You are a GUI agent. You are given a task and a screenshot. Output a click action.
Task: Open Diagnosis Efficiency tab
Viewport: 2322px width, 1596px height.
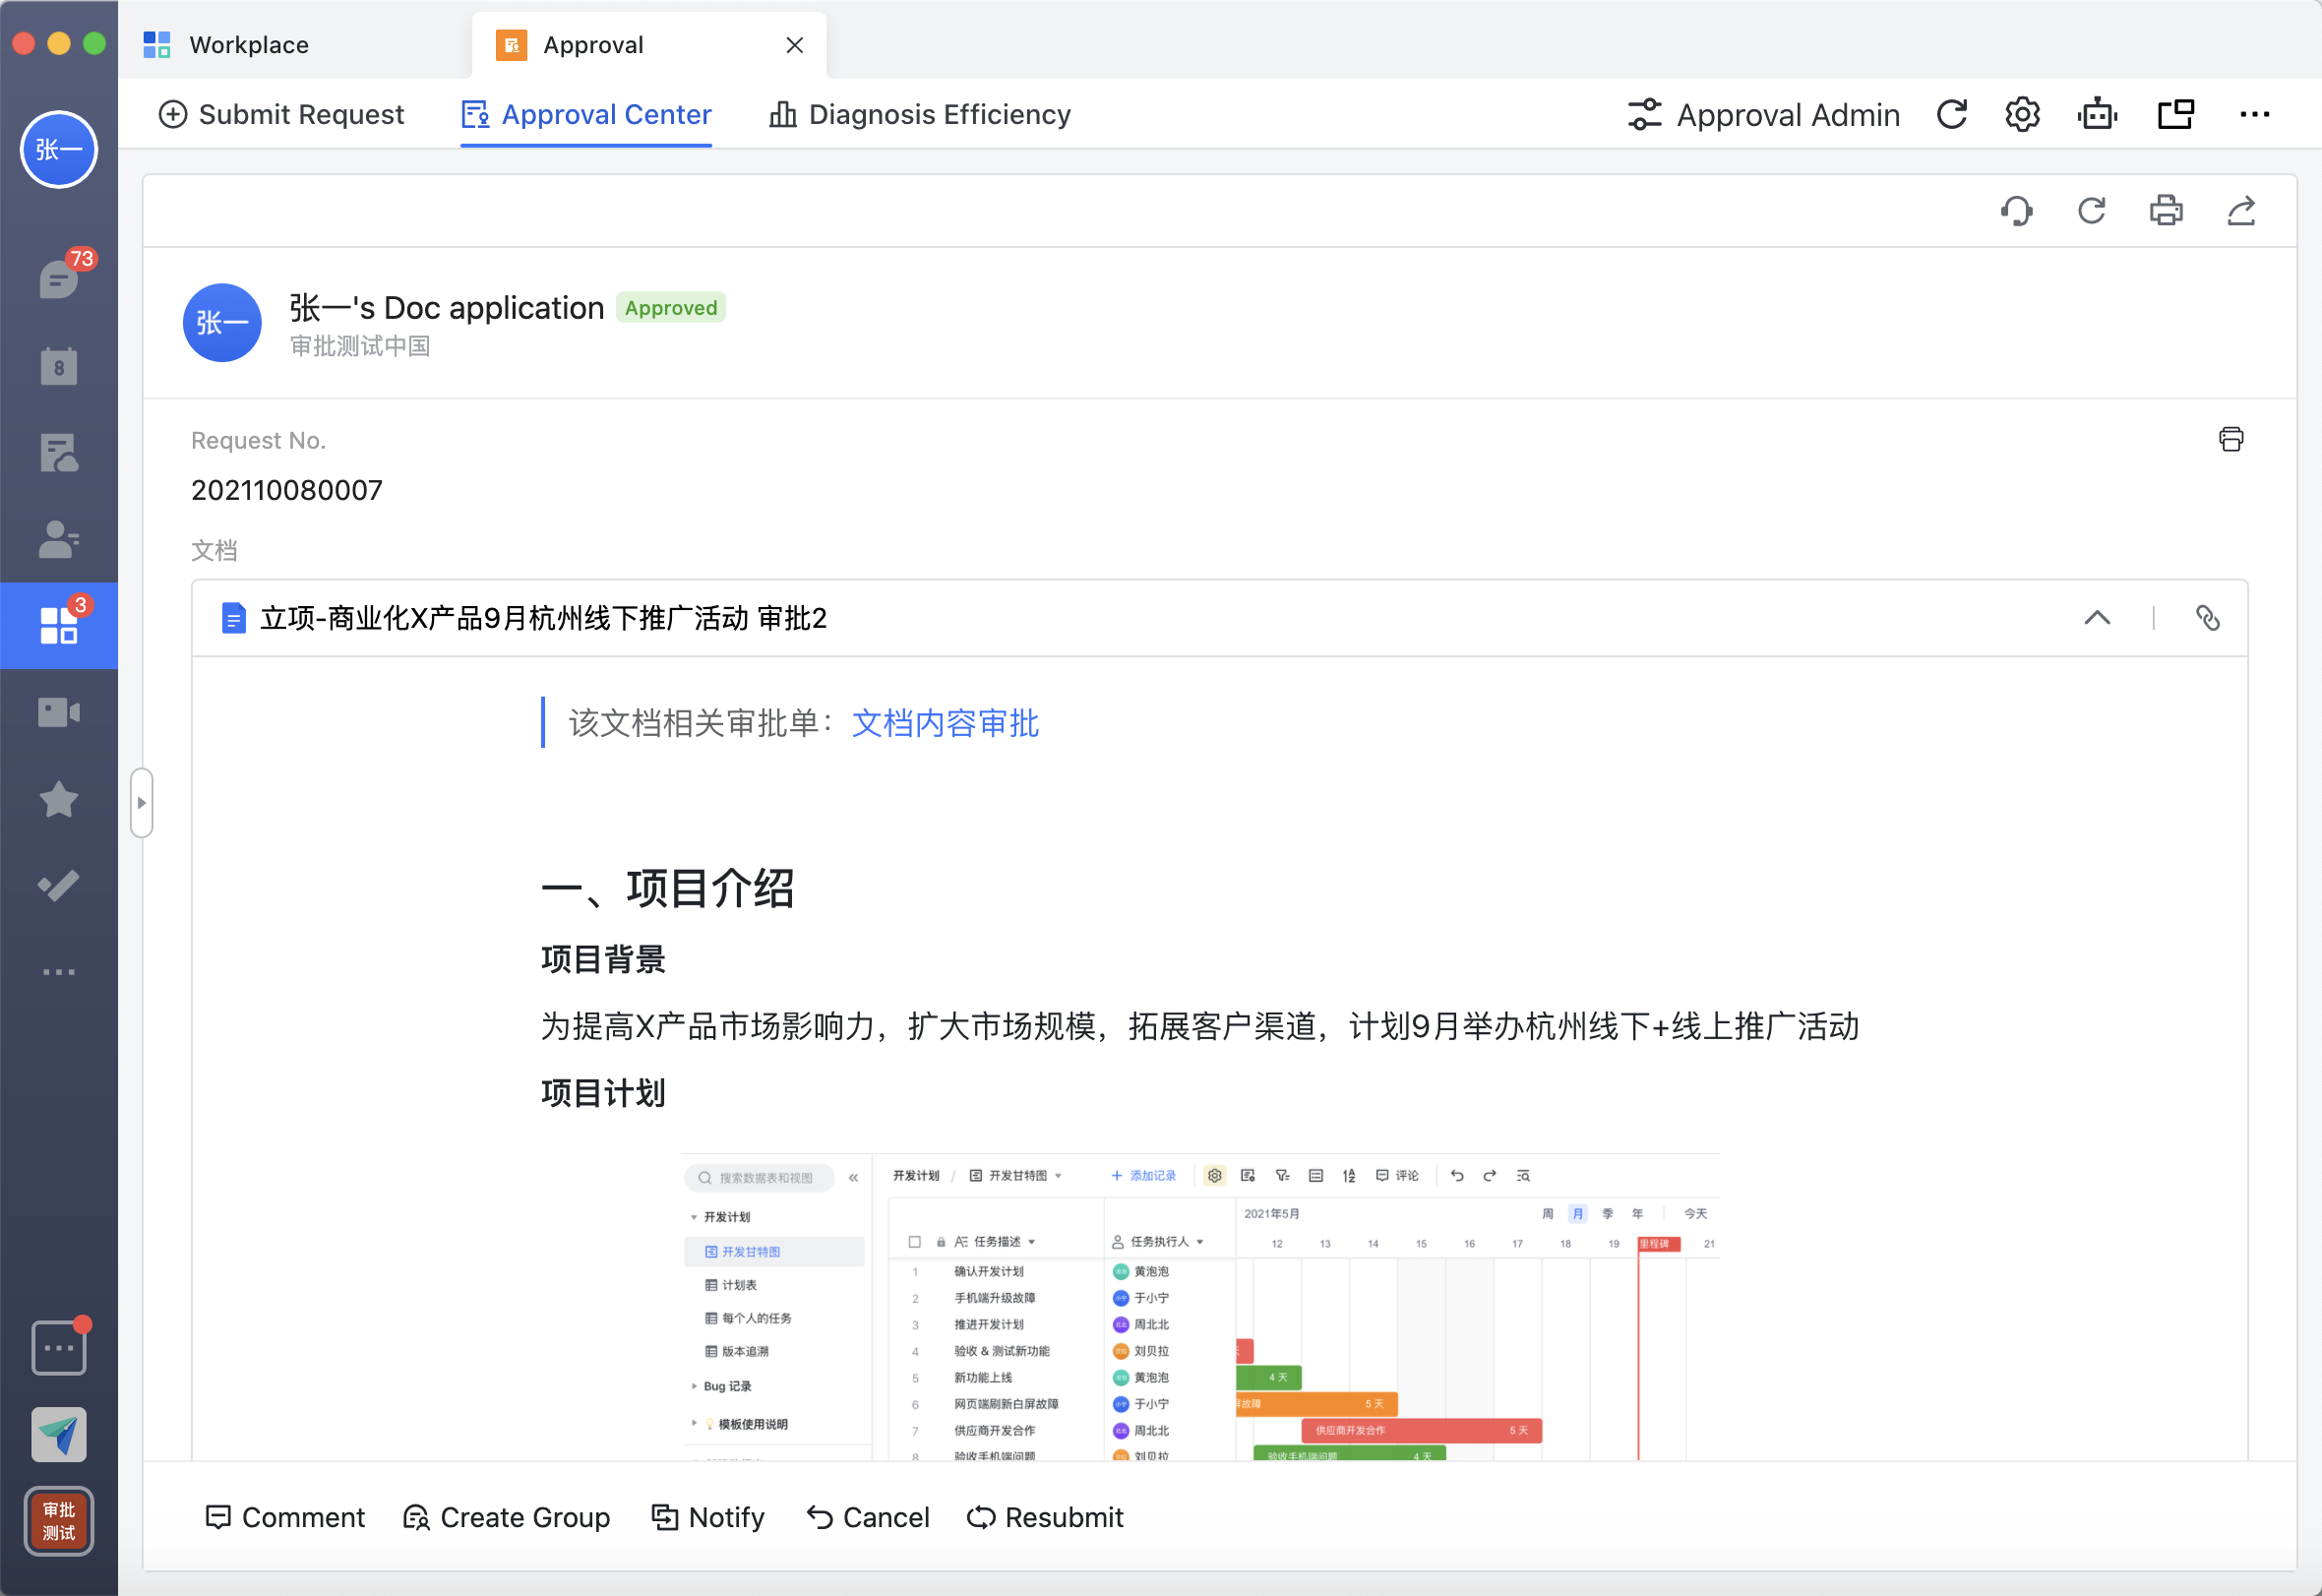pos(919,115)
